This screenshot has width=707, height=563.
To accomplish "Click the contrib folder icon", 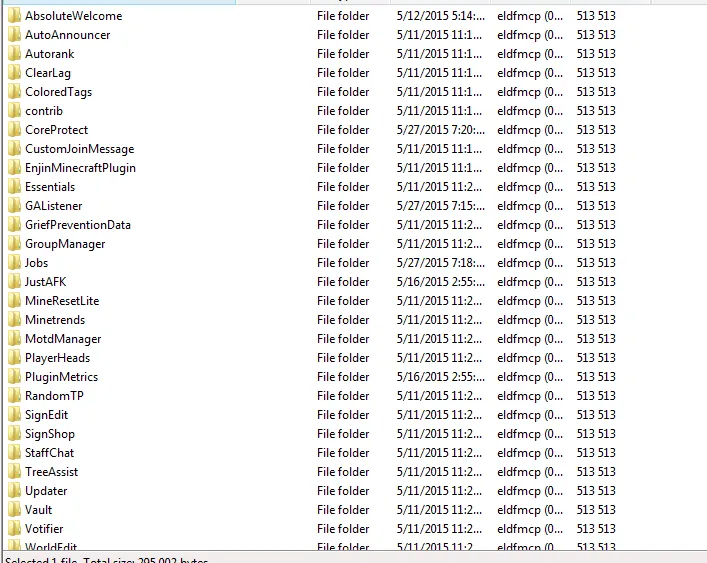I will [x=14, y=110].
